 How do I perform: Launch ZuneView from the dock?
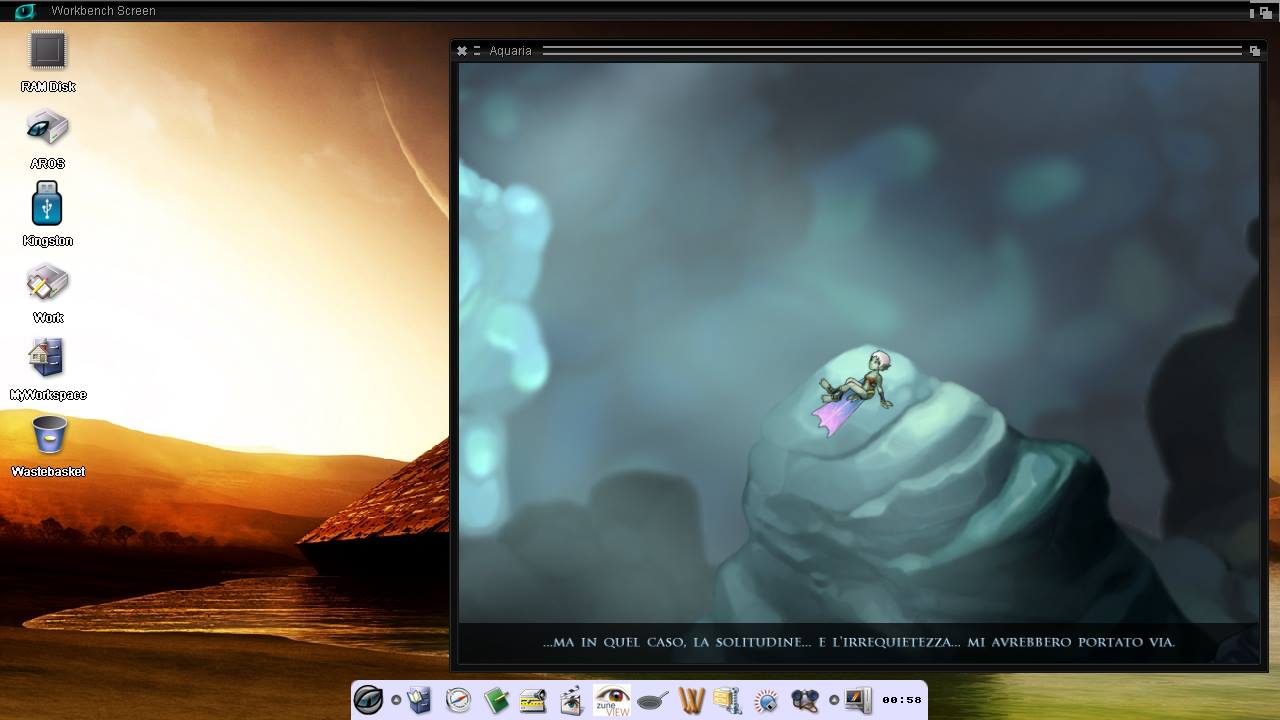(x=612, y=700)
